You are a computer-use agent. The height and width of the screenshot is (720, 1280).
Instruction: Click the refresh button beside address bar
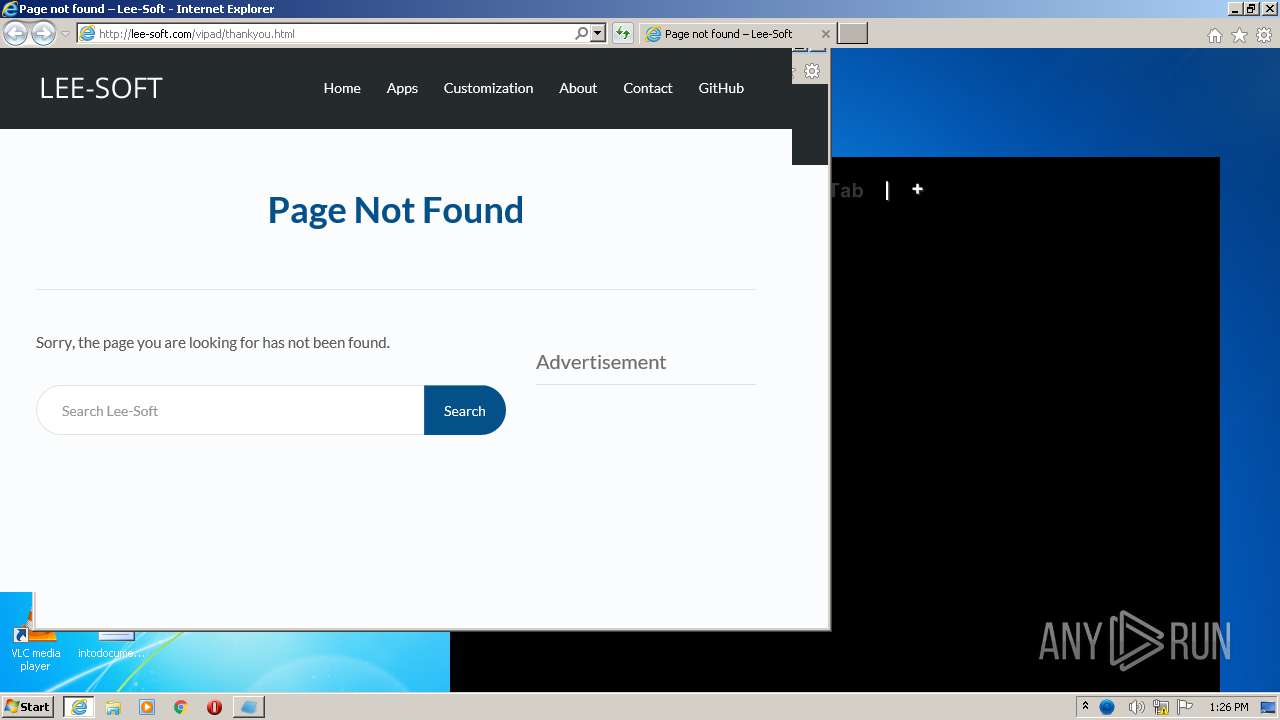pos(623,34)
